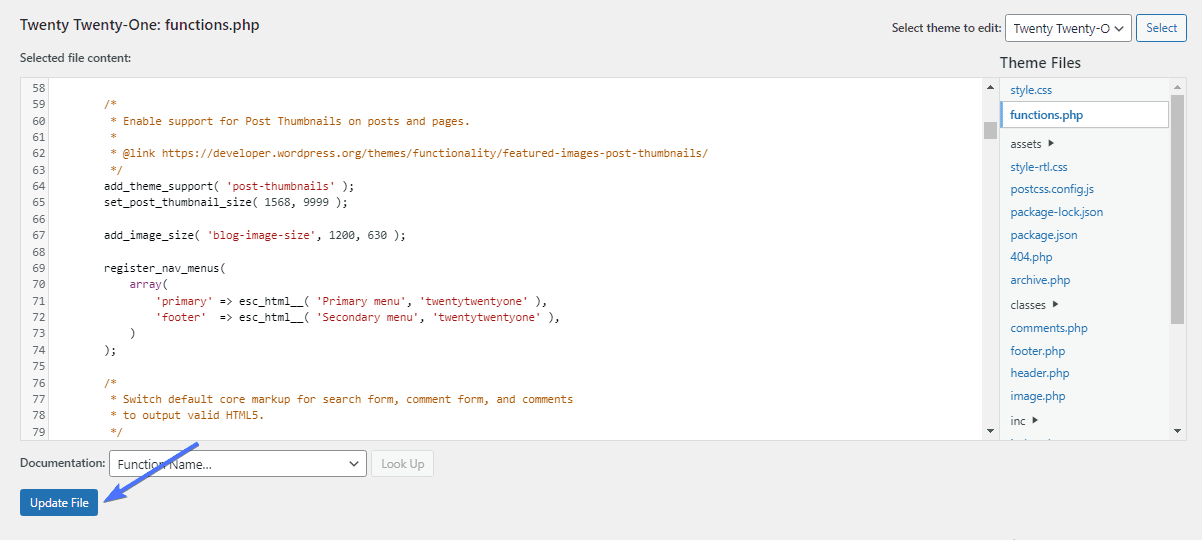Click the code editor scrollbar thumb
The height and width of the screenshot is (540, 1202).
(x=990, y=130)
